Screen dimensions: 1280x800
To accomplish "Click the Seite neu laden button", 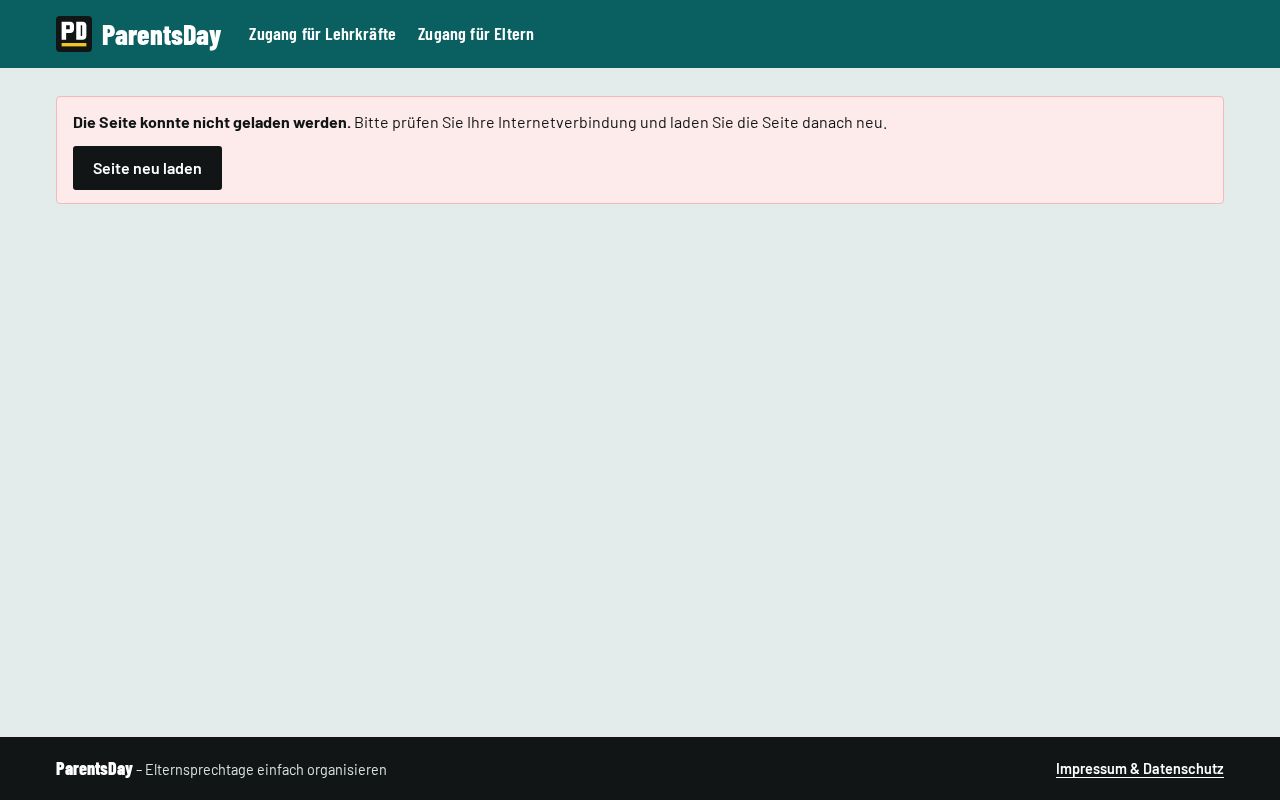I will (x=147, y=168).
